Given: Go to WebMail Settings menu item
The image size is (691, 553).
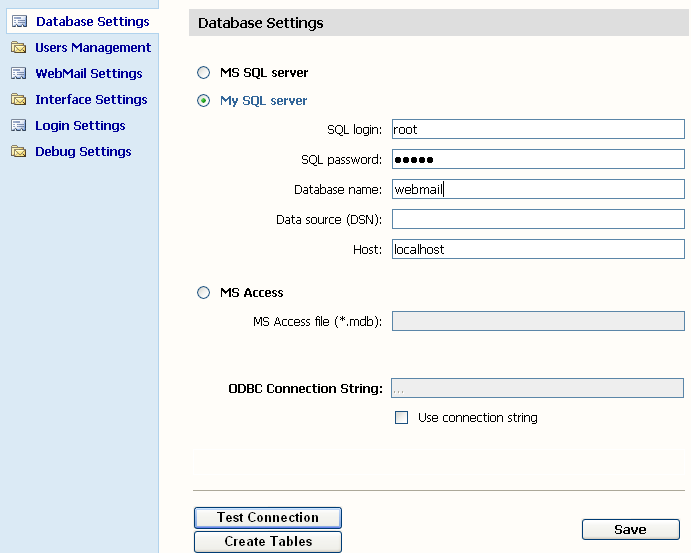Looking at the screenshot, I should pyautogui.click(x=89, y=73).
